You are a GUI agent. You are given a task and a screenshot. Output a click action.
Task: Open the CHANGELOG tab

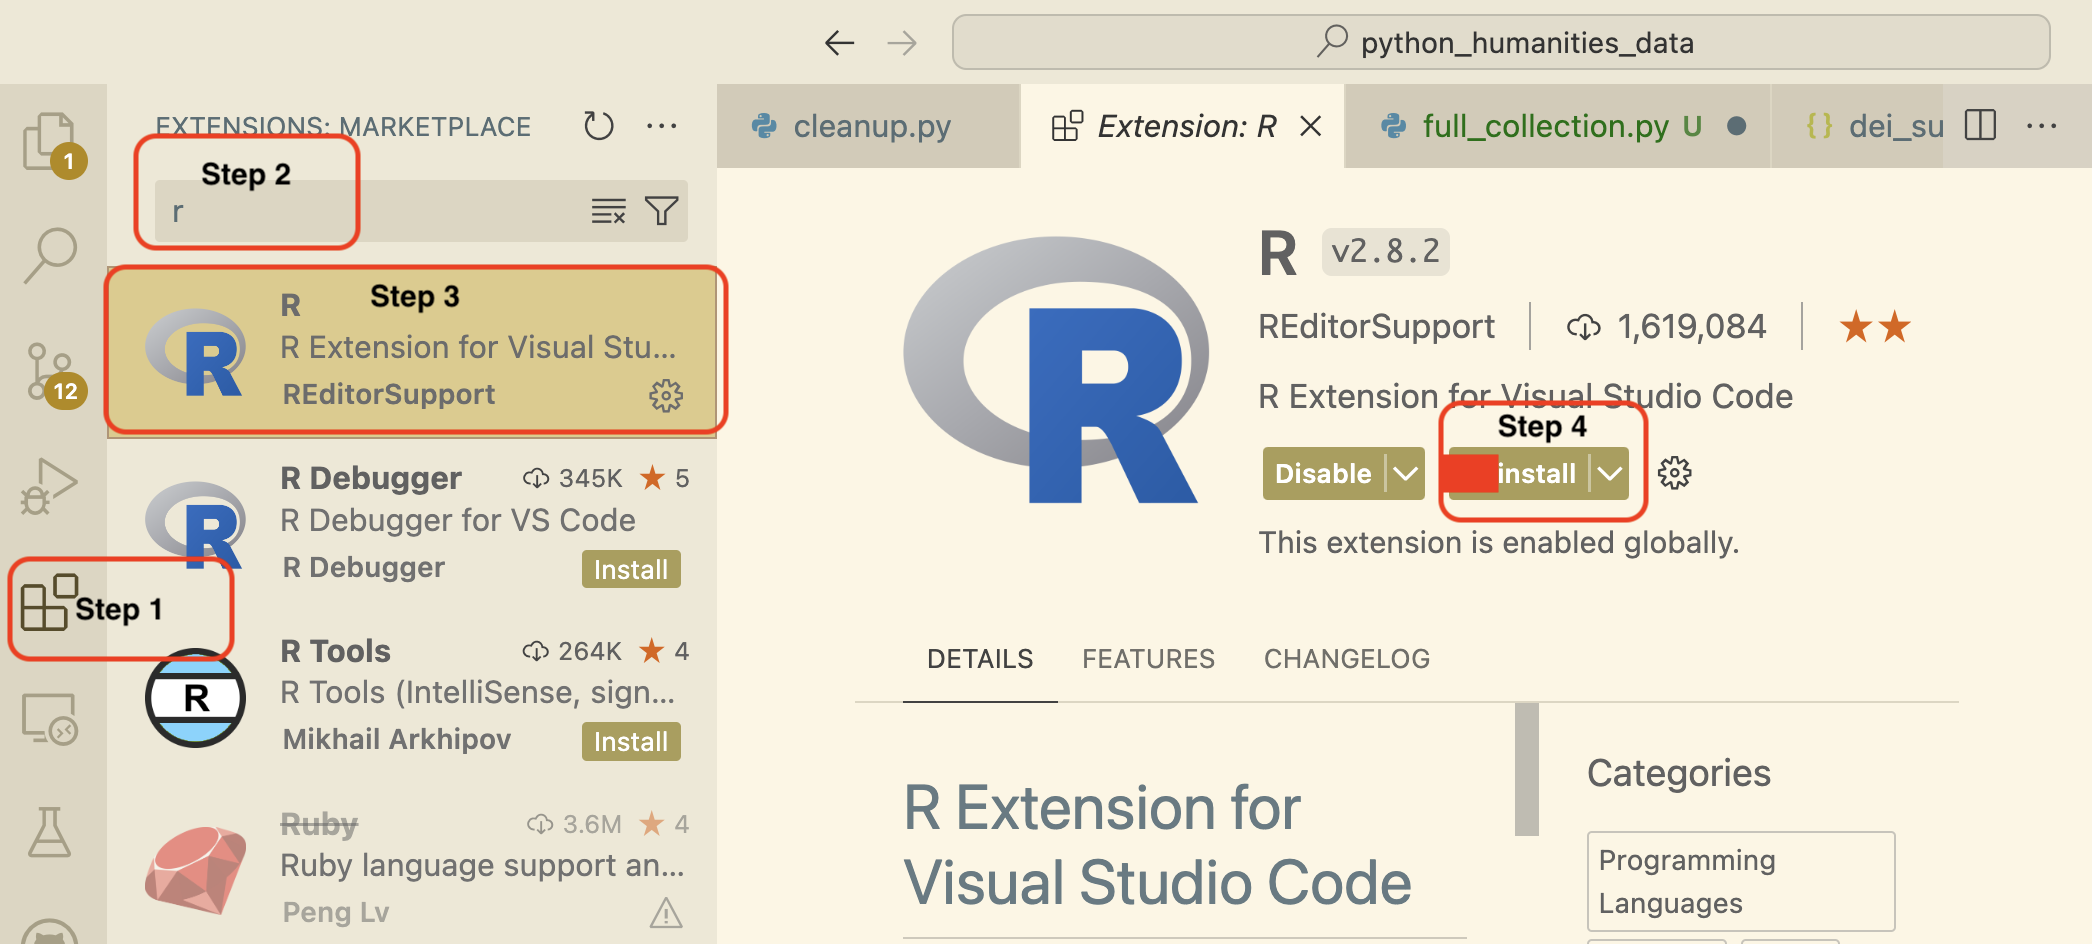click(x=1346, y=659)
